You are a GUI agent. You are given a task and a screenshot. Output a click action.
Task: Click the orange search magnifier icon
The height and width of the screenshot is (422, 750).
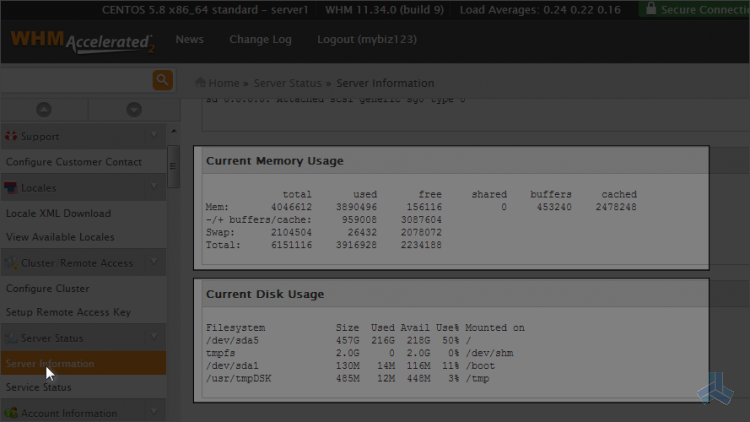[161, 80]
